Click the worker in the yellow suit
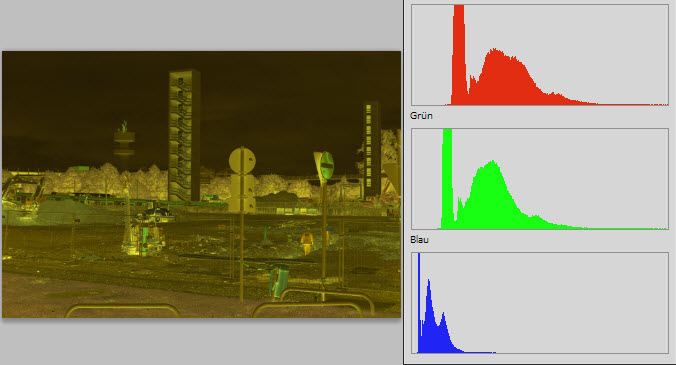Screen dimensions: 676x365 point(307,242)
